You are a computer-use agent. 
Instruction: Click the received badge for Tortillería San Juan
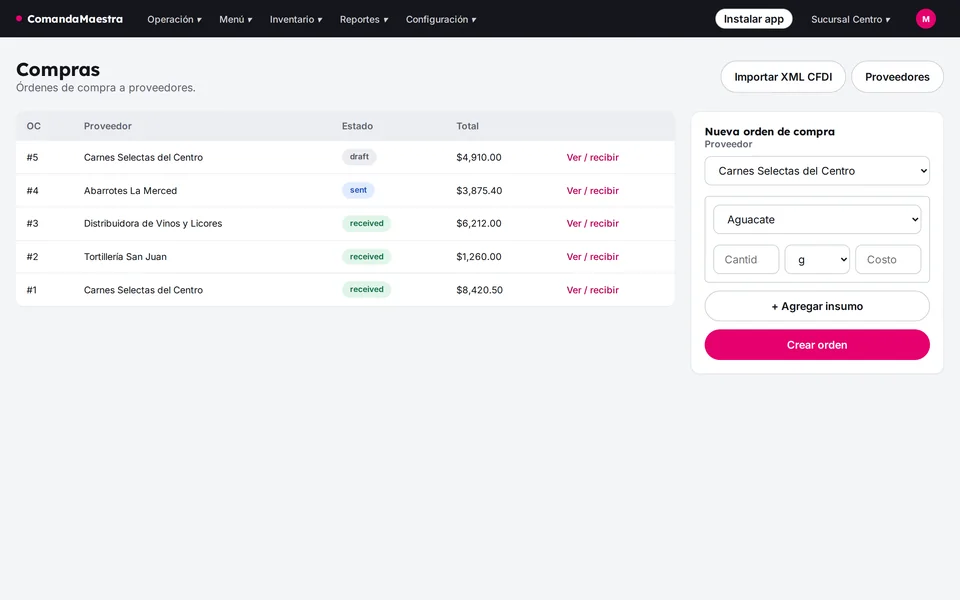[x=366, y=257]
